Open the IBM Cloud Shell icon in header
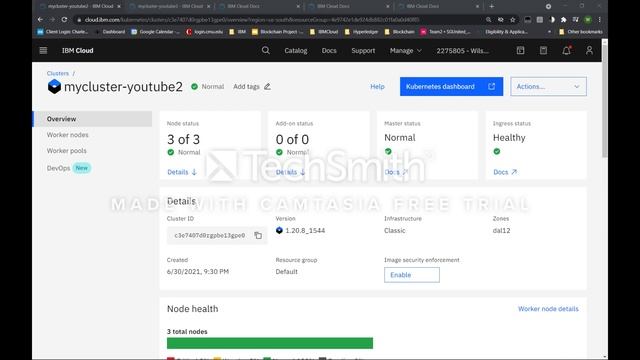 point(520,50)
